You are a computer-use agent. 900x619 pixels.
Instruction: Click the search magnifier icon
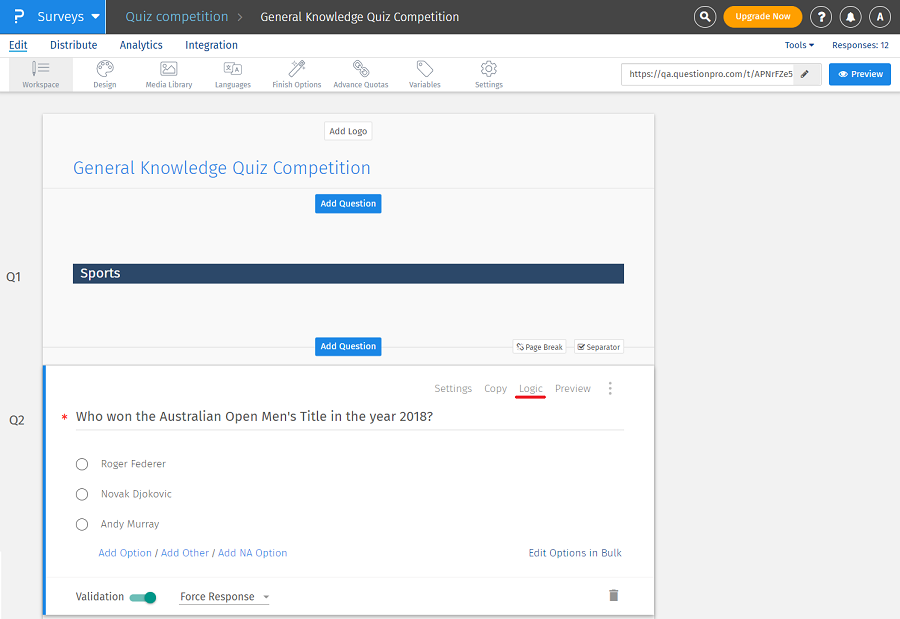point(706,17)
